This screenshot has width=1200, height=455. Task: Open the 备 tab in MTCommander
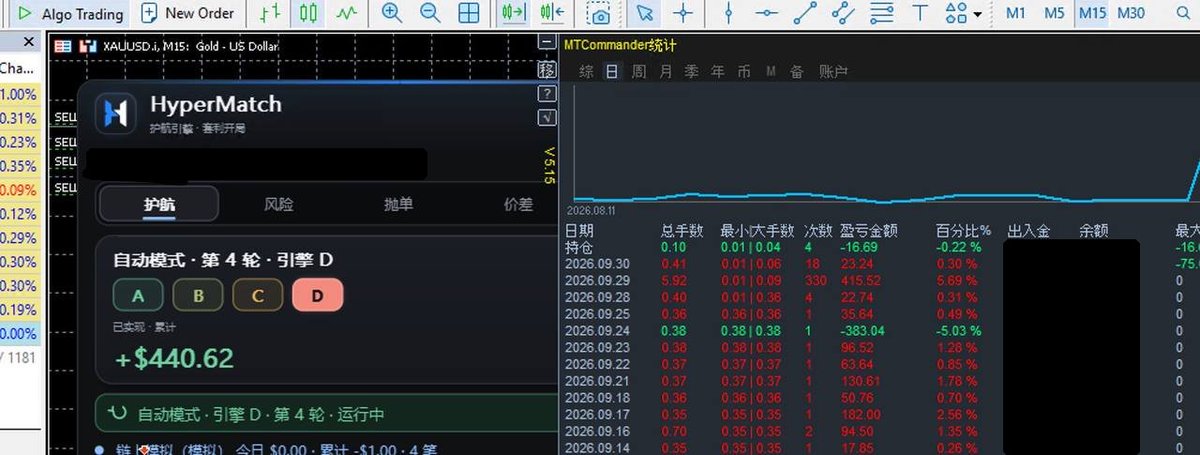[797, 72]
